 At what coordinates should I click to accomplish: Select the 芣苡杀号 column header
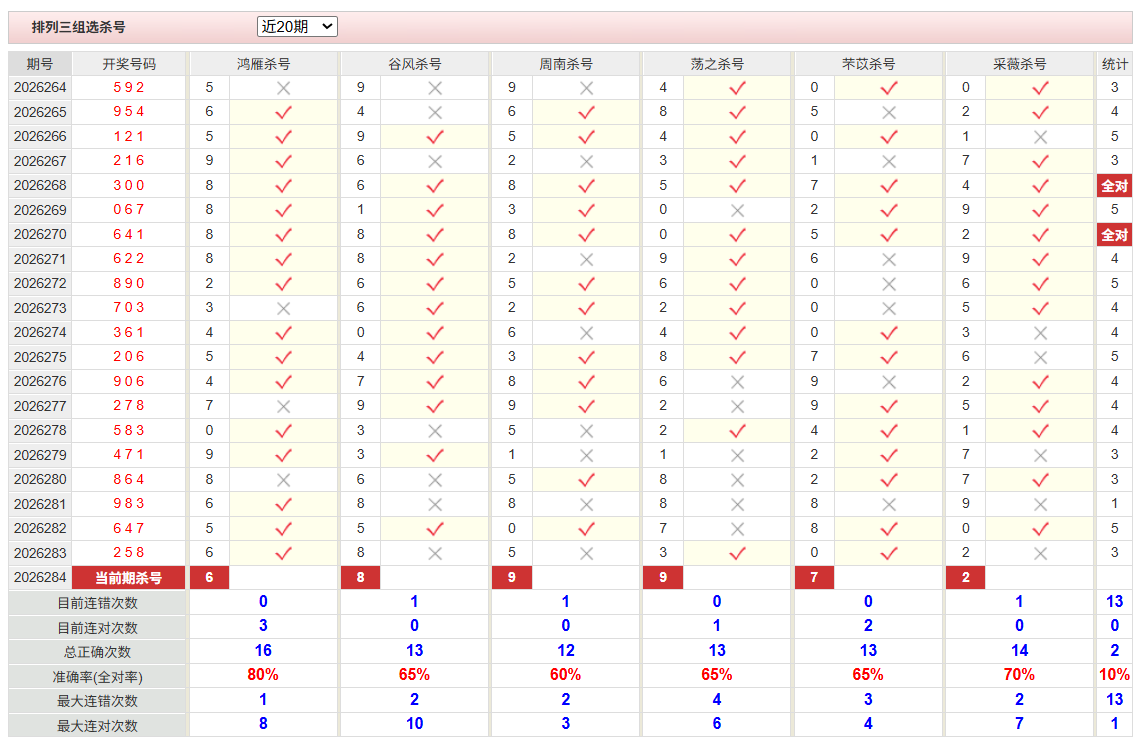click(868, 64)
